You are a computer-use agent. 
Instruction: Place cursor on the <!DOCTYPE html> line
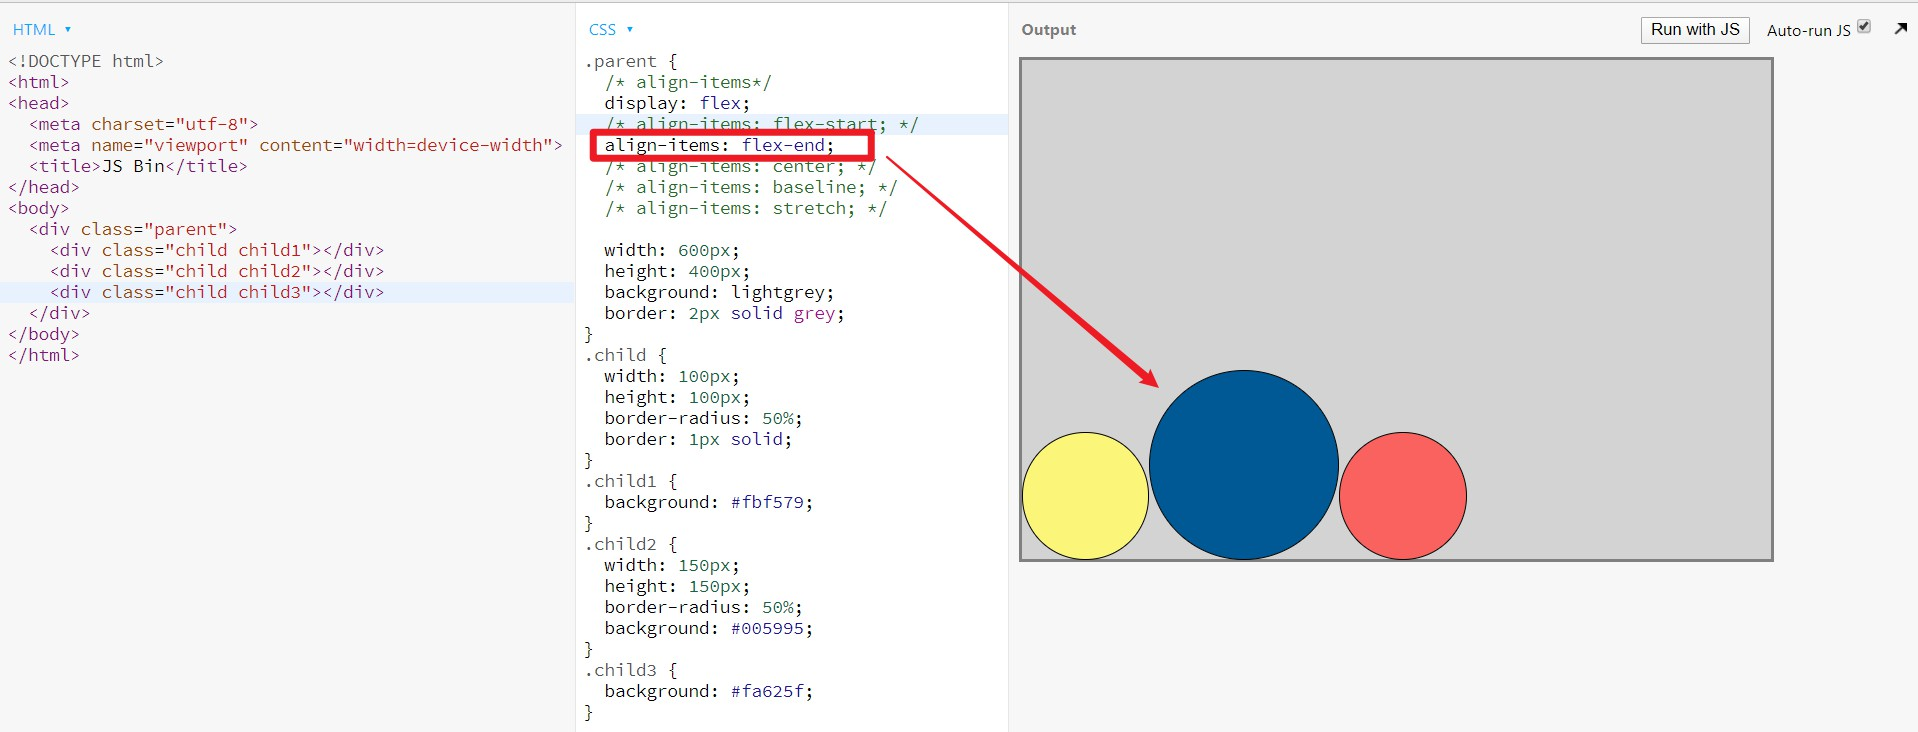tap(86, 61)
